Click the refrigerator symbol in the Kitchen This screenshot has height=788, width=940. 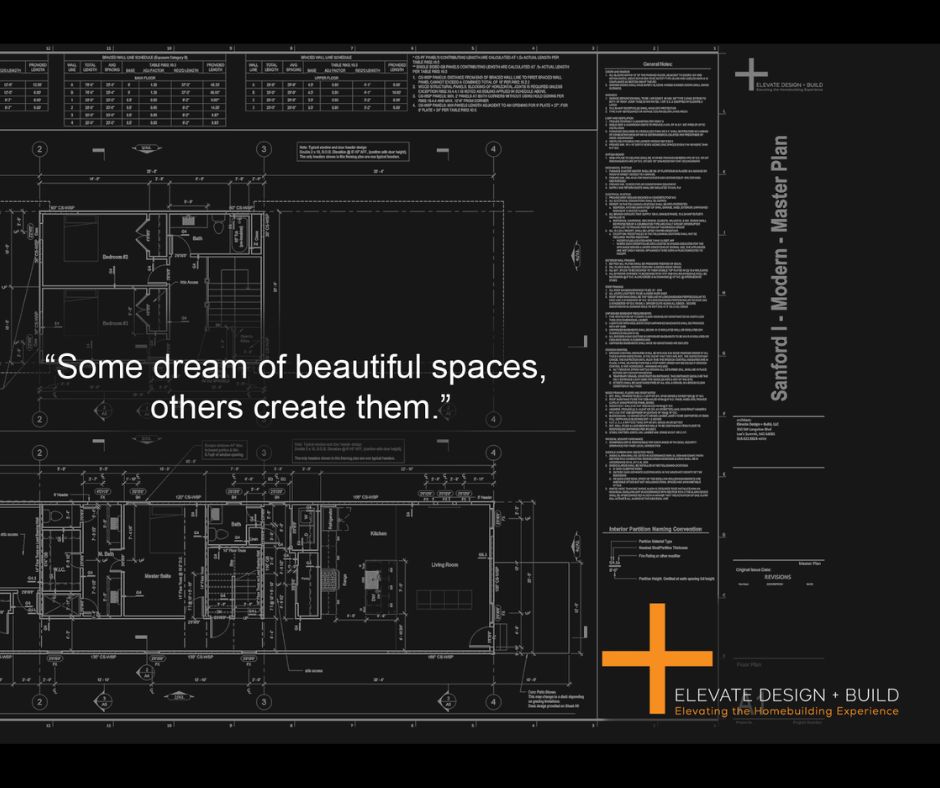pos(330,518)
